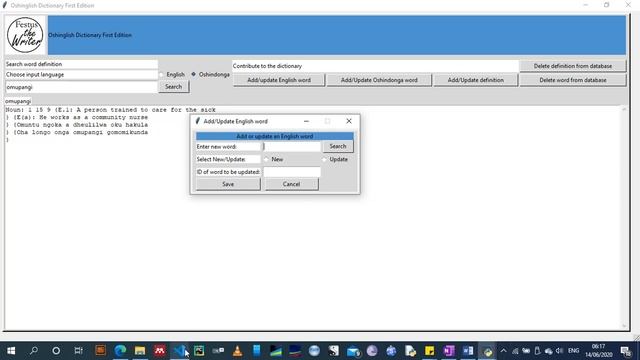Open Sticky Notes yellow icon on taskbar

[429, 351]
